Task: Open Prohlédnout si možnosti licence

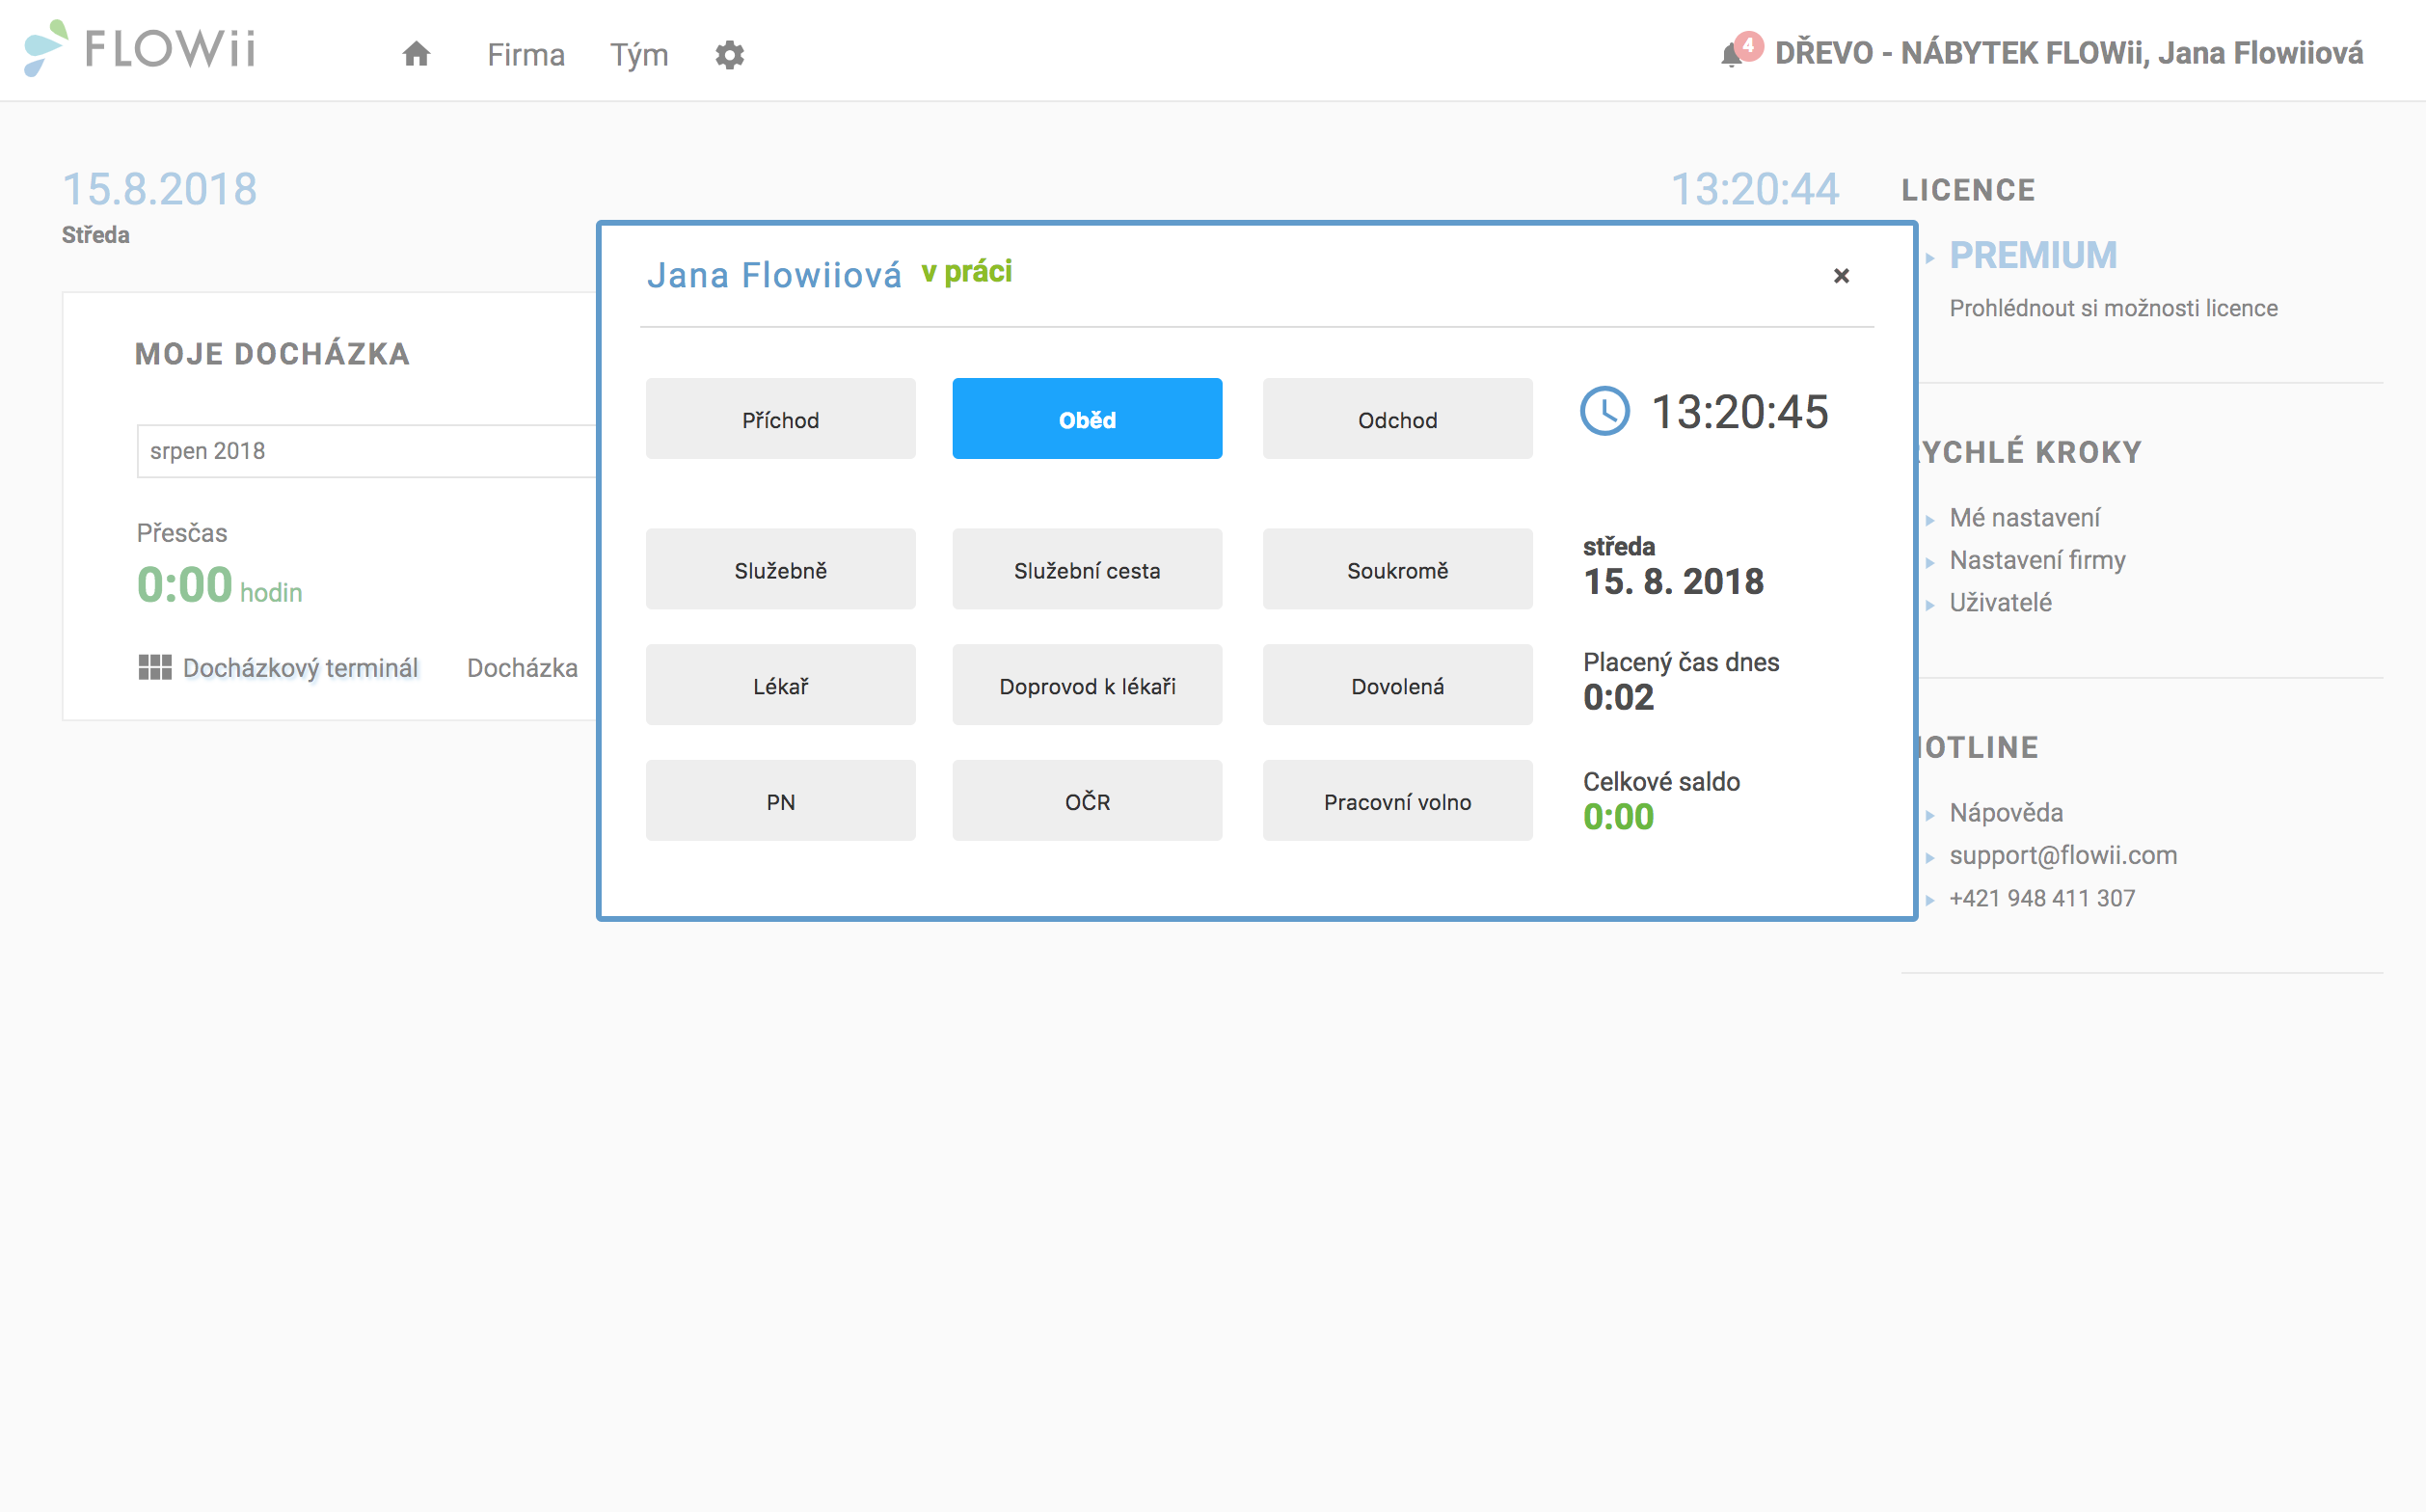Action: click(2113, 308)
